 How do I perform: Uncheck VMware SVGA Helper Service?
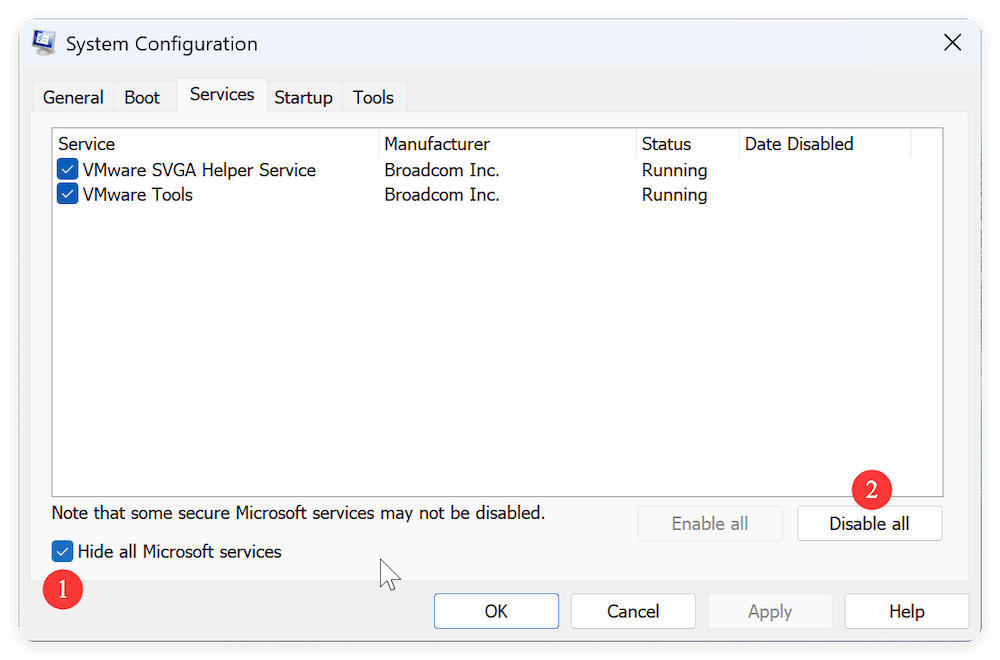66,169
